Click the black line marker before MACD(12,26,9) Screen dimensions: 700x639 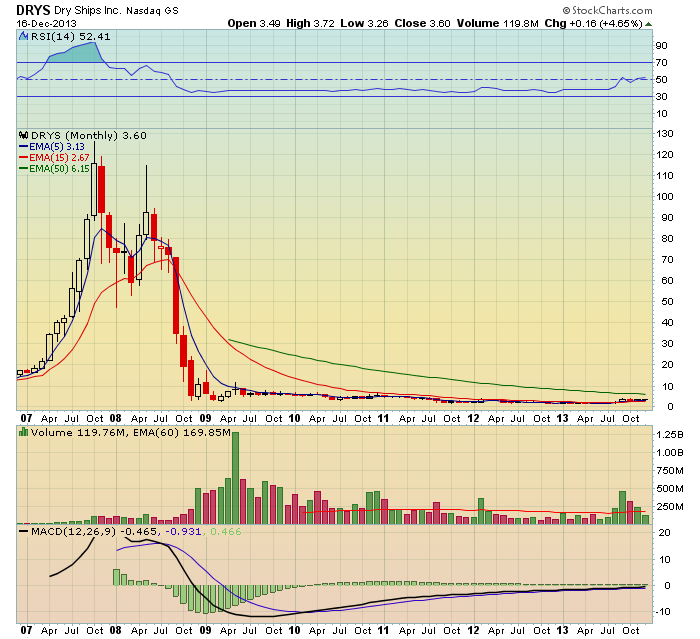tap(24, 531)
